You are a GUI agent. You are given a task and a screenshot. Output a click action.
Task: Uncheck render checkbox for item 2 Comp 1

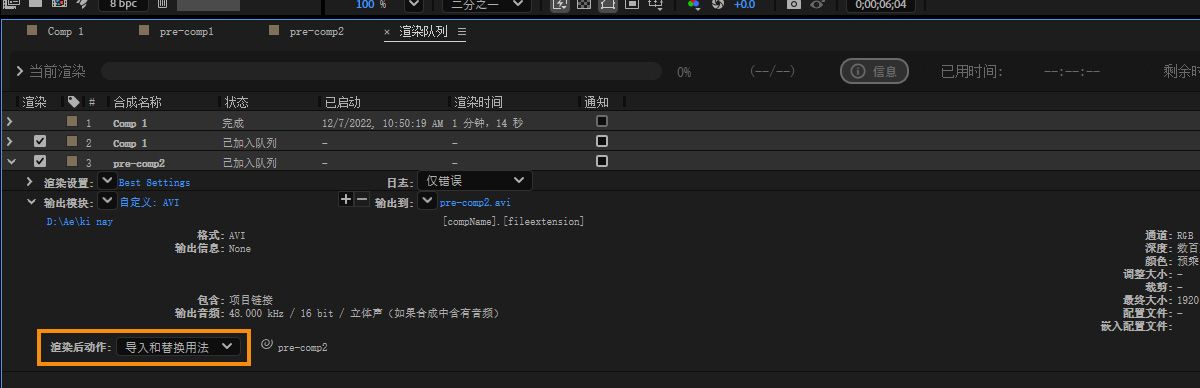(40, 142)
